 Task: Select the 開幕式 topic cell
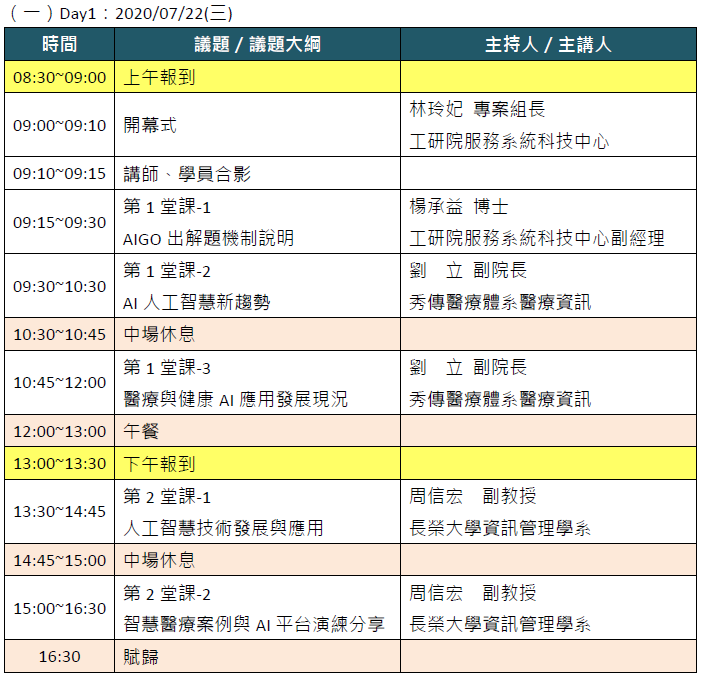(150, 125)
